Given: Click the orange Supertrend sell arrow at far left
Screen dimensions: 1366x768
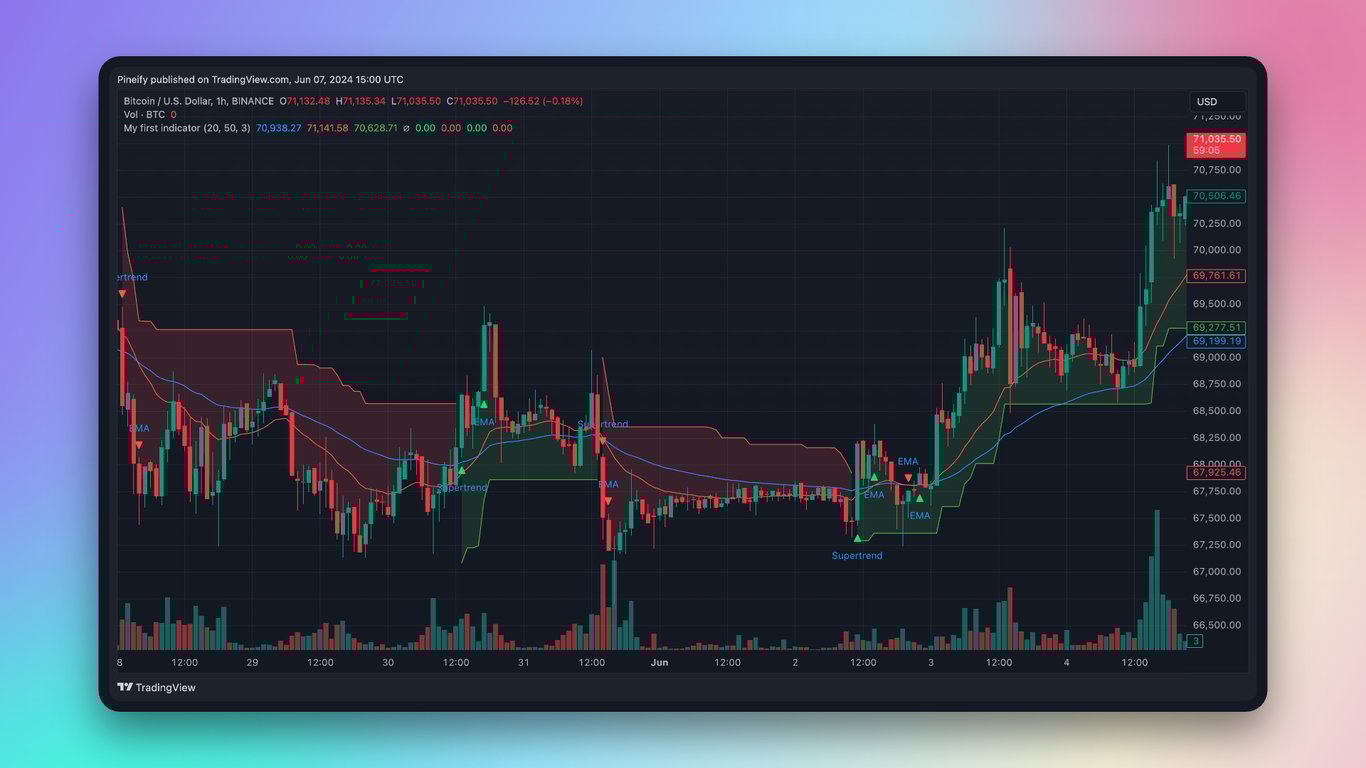Looking at the screenshot, I should (x=122, y=294).
